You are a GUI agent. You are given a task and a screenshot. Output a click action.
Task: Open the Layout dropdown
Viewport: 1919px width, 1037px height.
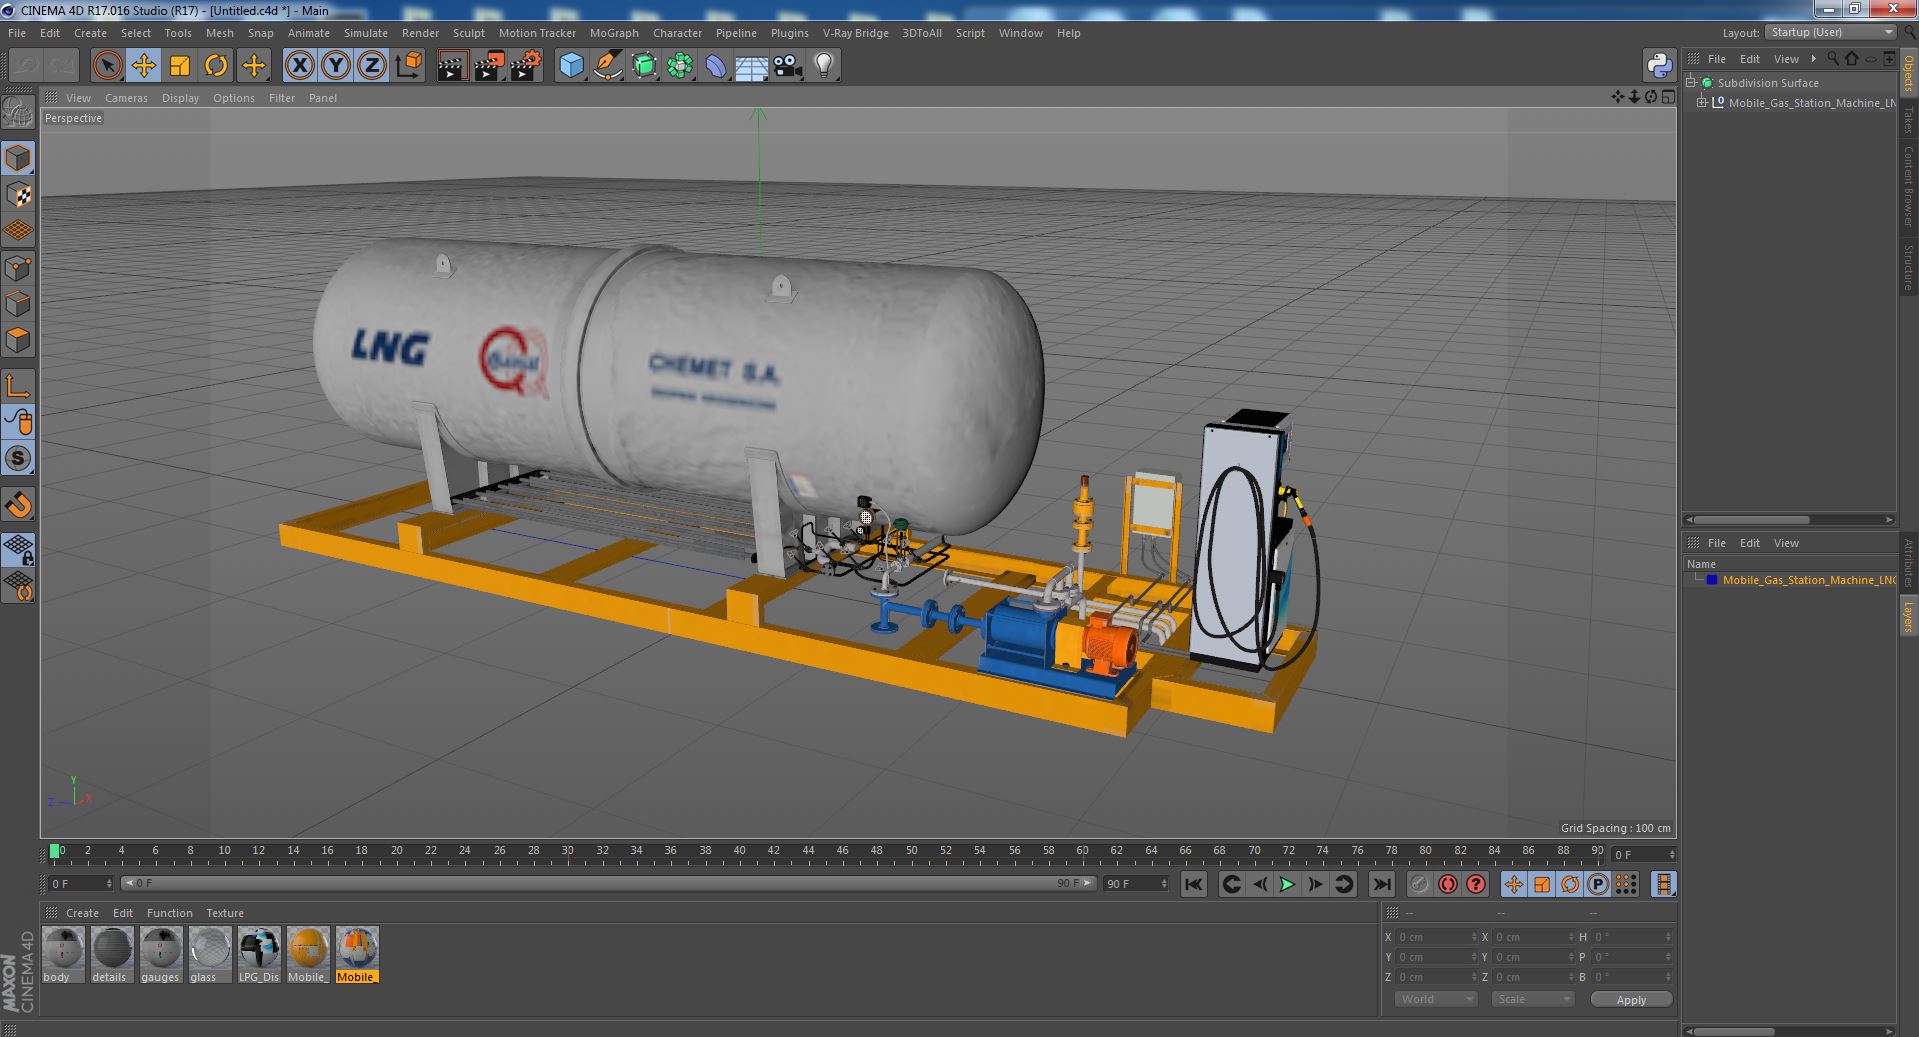(x=1831, y=33)
